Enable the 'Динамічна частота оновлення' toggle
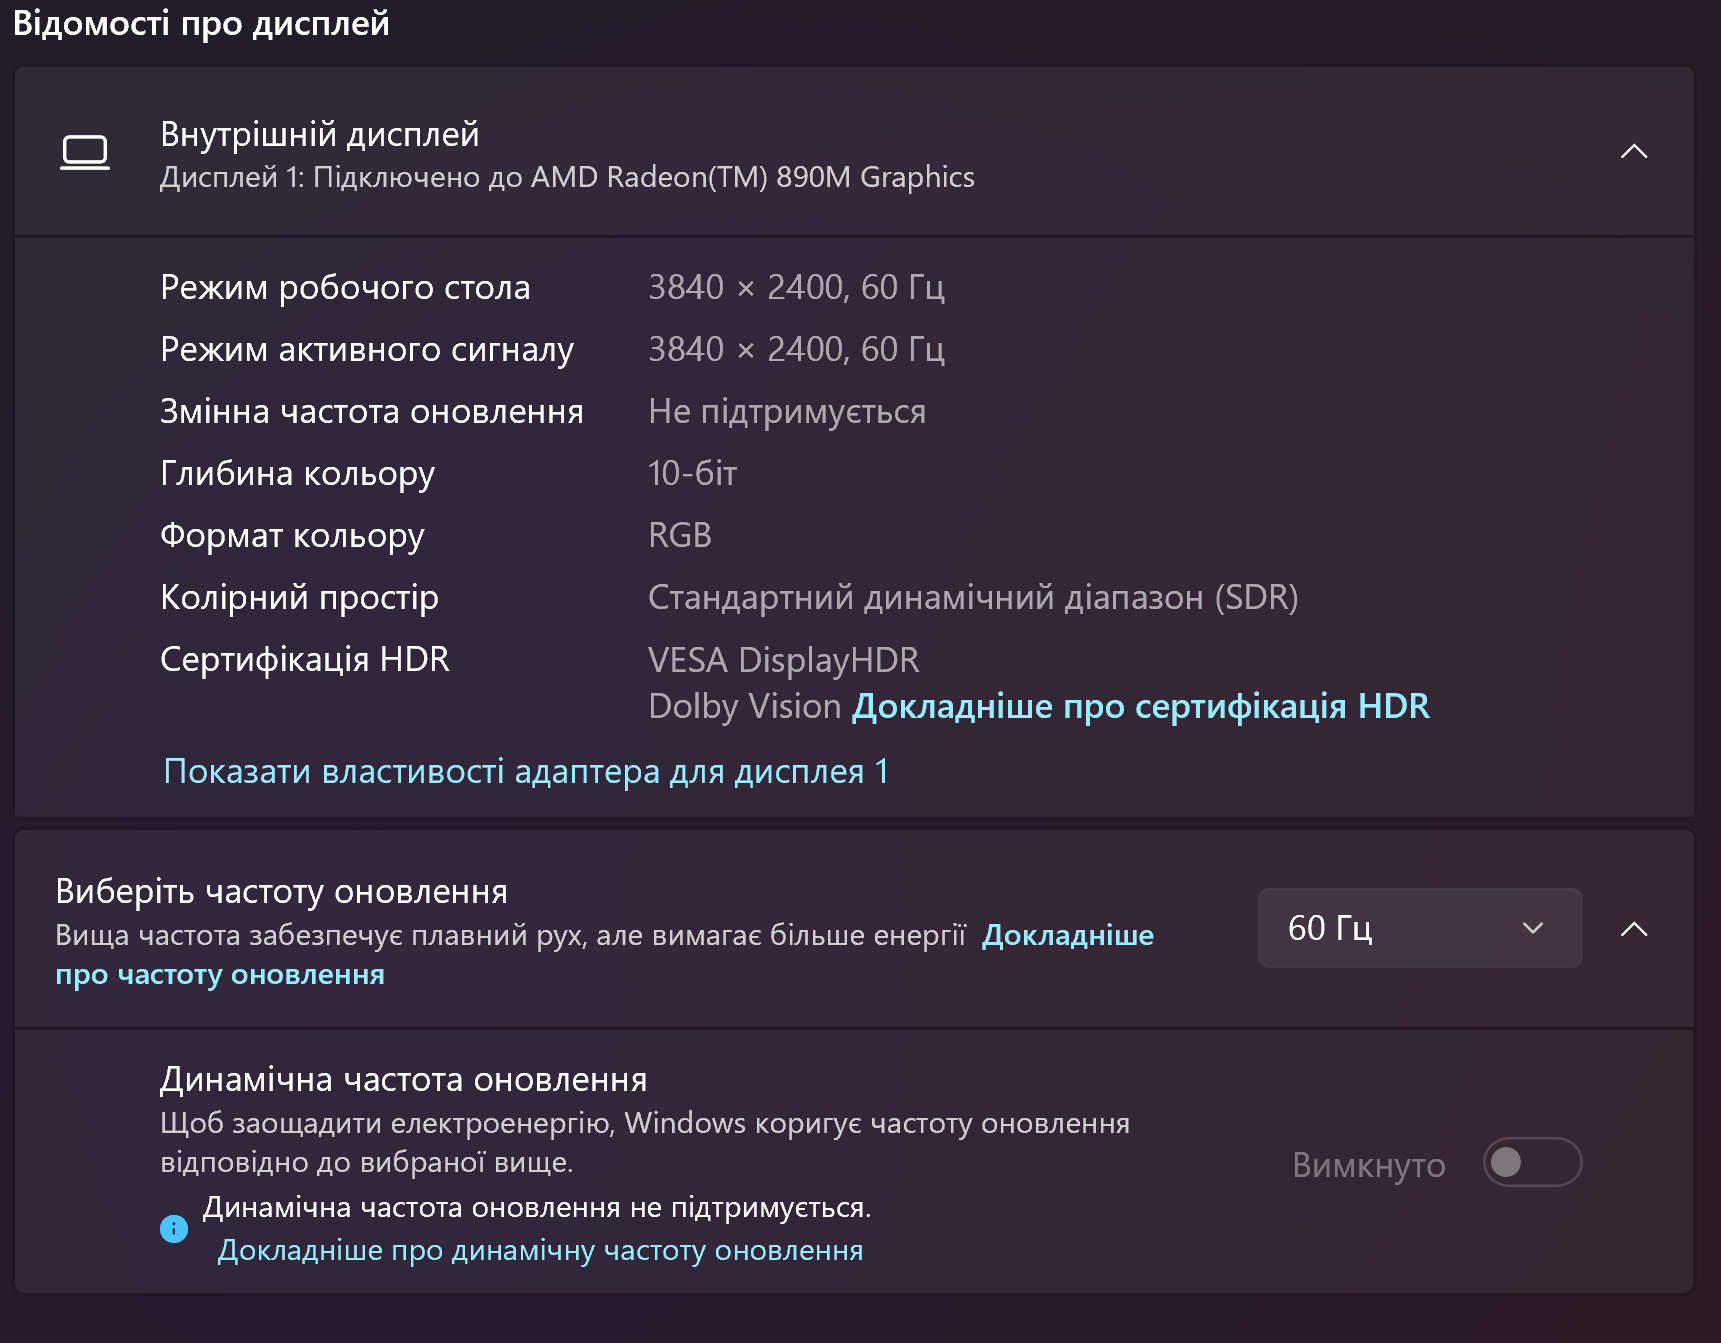The image size is (1721, 1343). (1531, 1163)
